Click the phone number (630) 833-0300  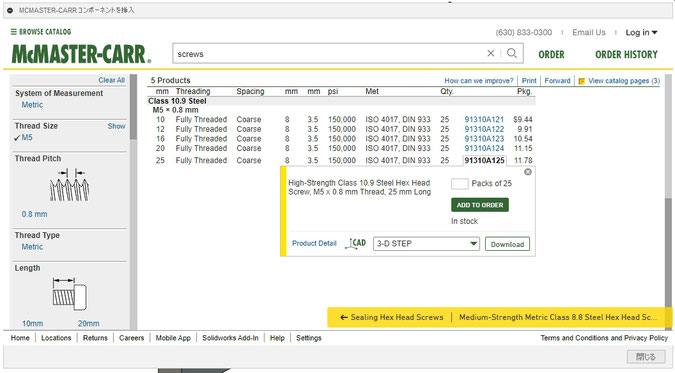point(523,33)
